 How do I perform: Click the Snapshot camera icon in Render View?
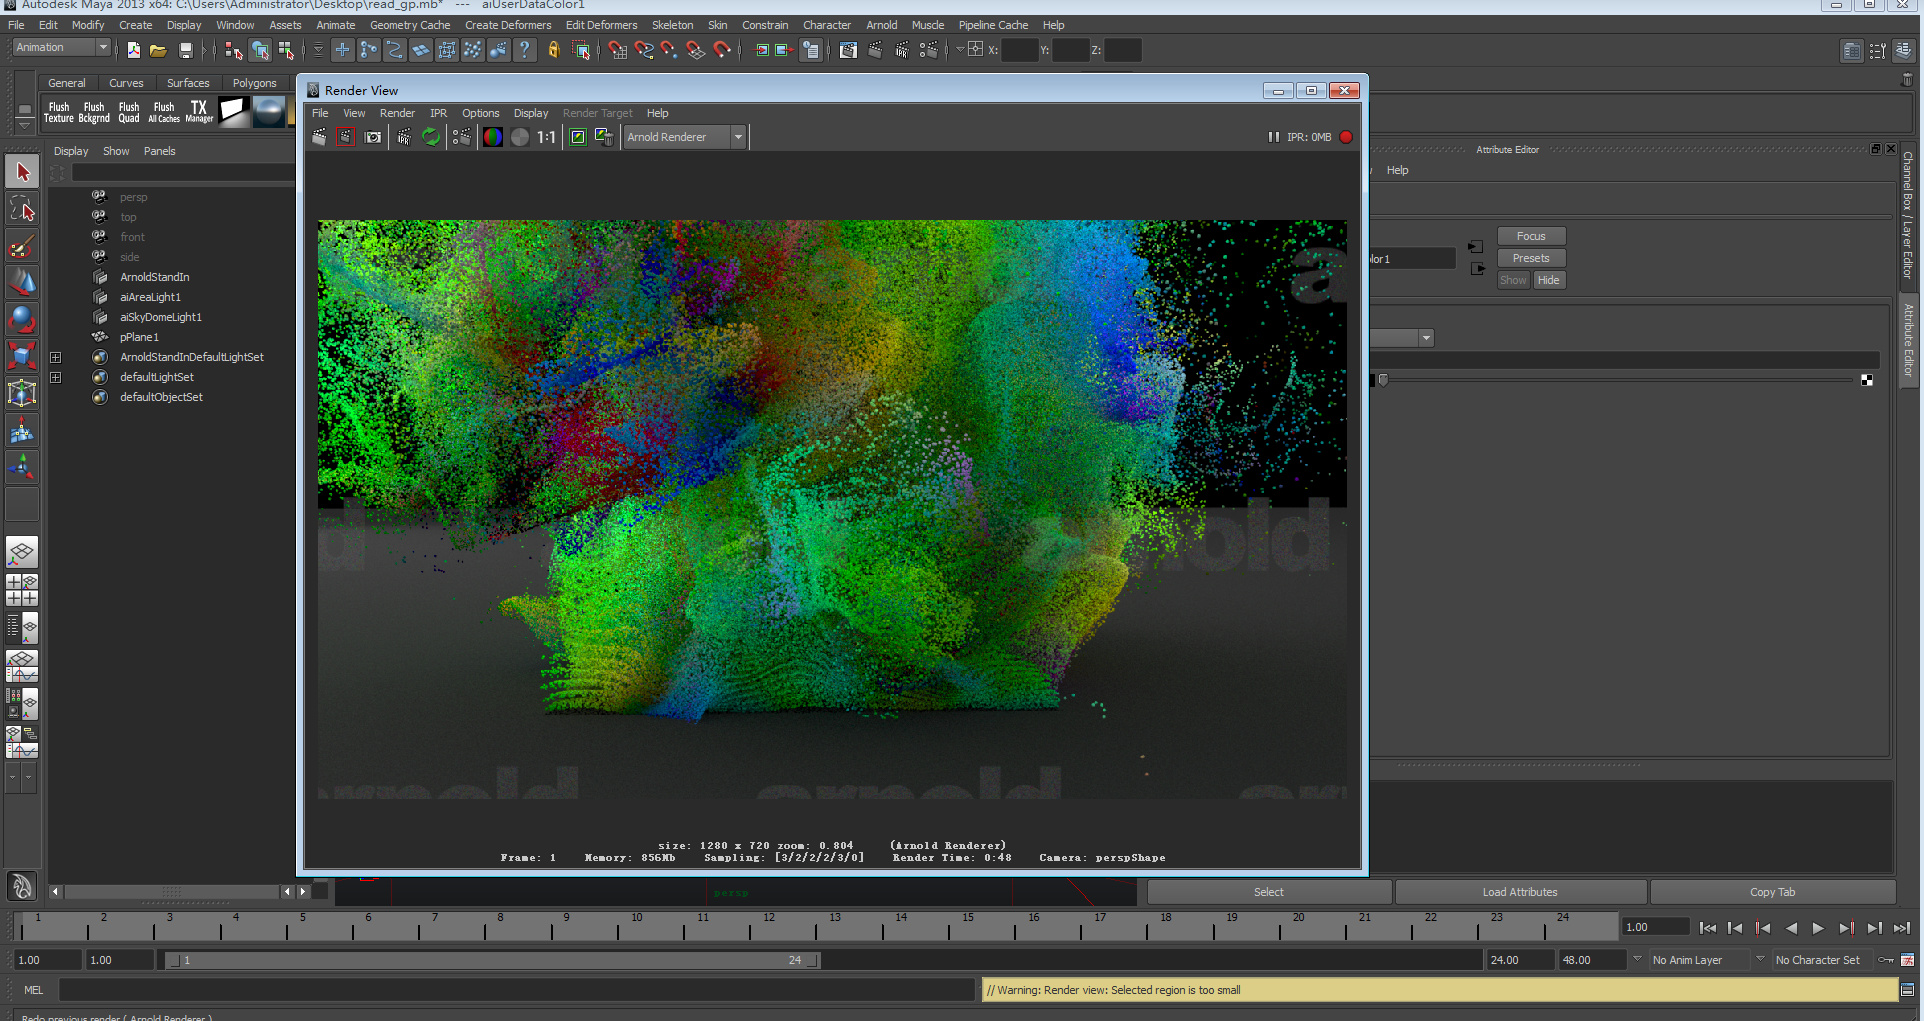click(373, 137)
